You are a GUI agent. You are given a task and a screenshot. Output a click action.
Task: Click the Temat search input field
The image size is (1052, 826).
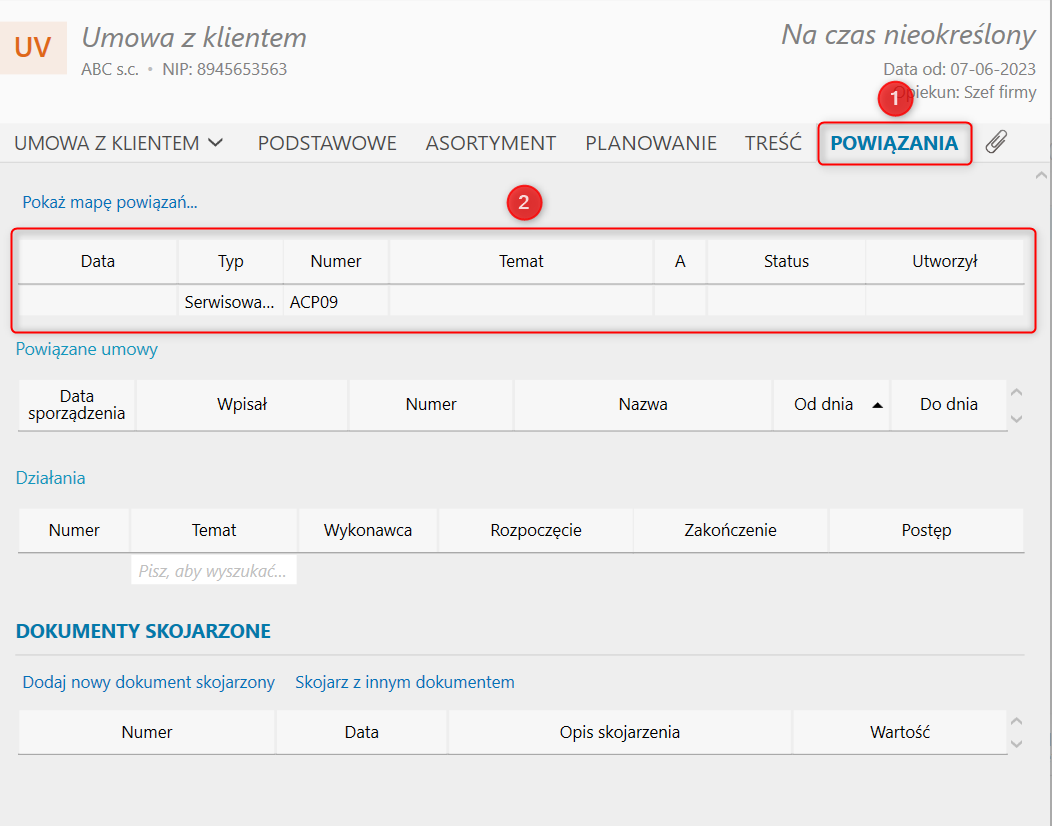tap(214, 571)
